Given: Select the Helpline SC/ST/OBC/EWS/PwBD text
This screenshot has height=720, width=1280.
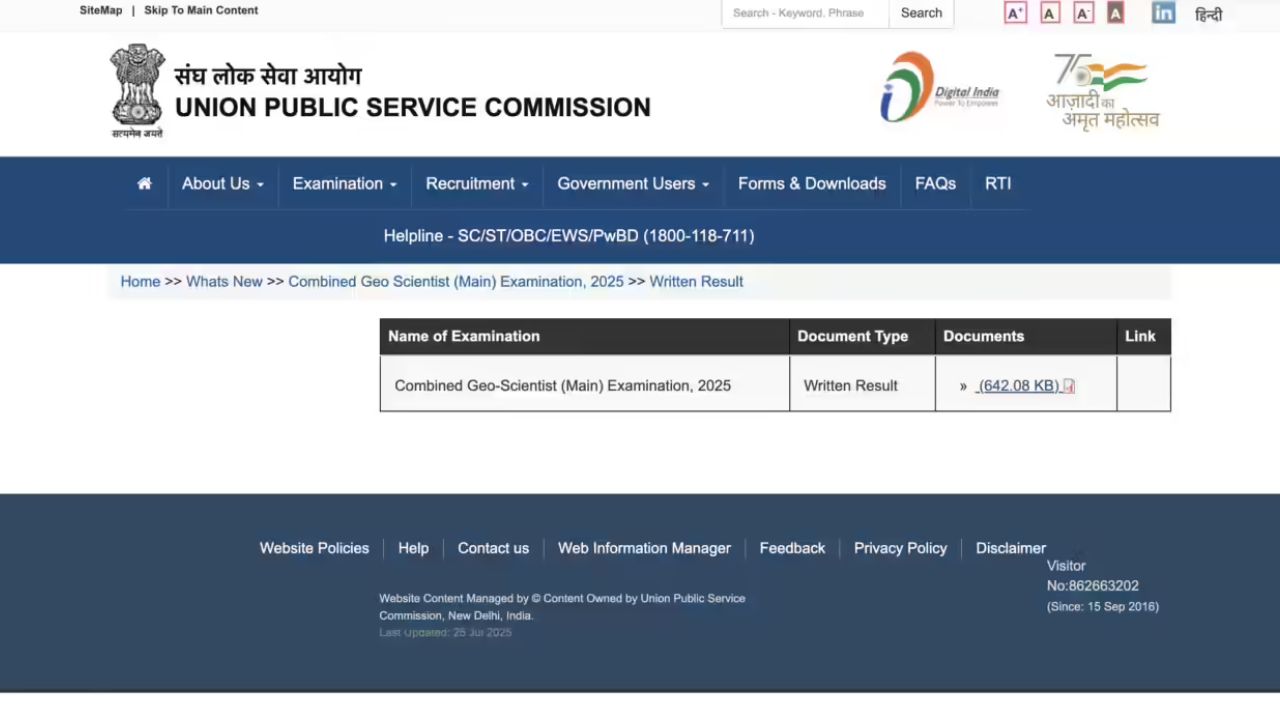Looking at the screenshot, I should 569,236.
